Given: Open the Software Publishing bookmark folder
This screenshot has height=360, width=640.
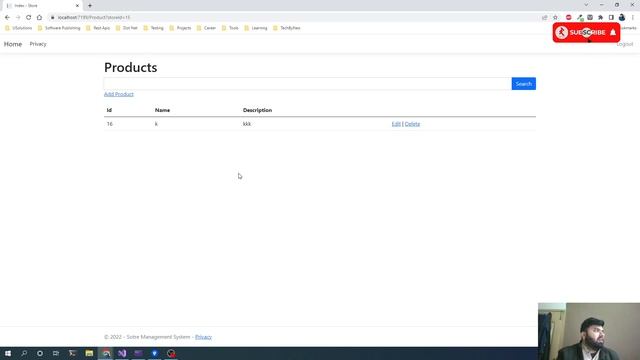Looking at the screenshot, I should pos(59,28).
